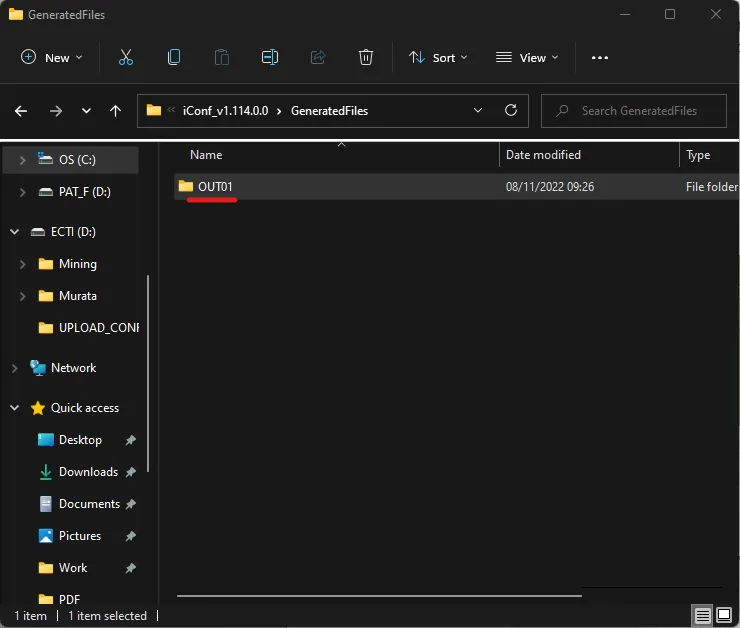Click the Pictures icon in Quick access
The width and height of the screenshot is (740, 628).
pos(45,536)
